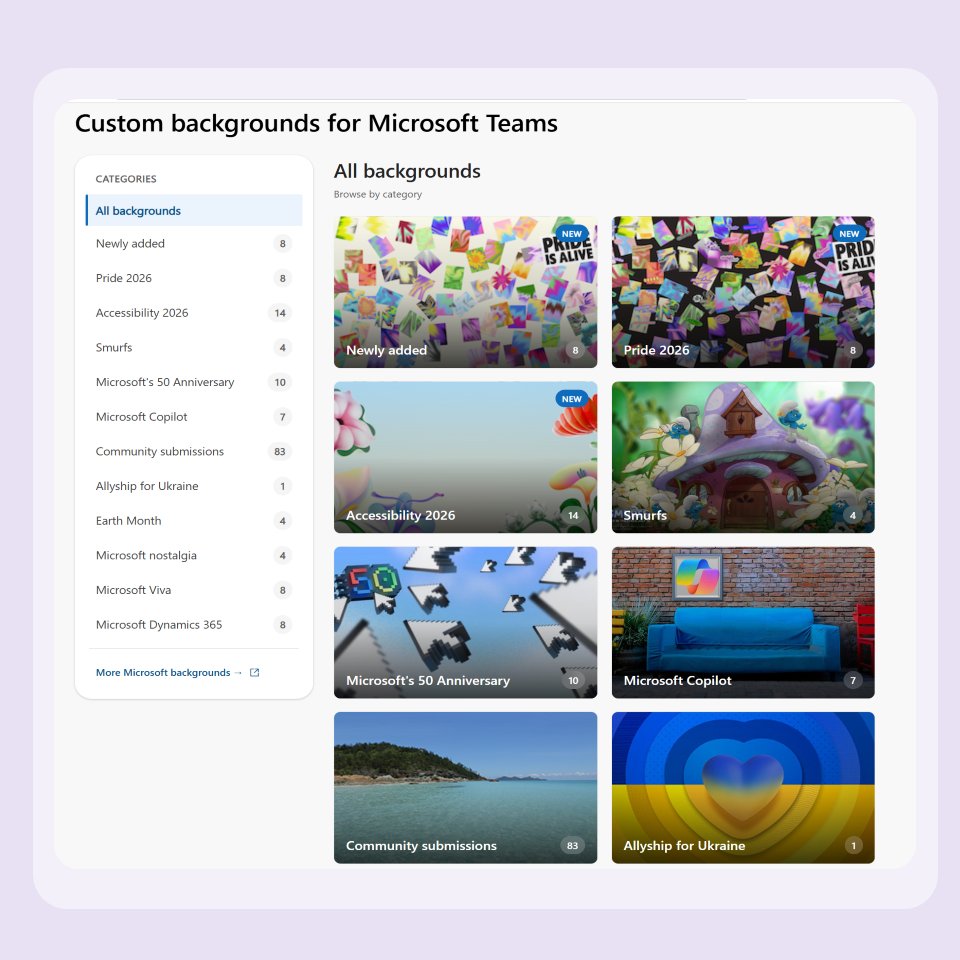960x960 pixels.
Task: Open Microsoft nostalgia category in sidebar
Action: (x=194, y=555)
